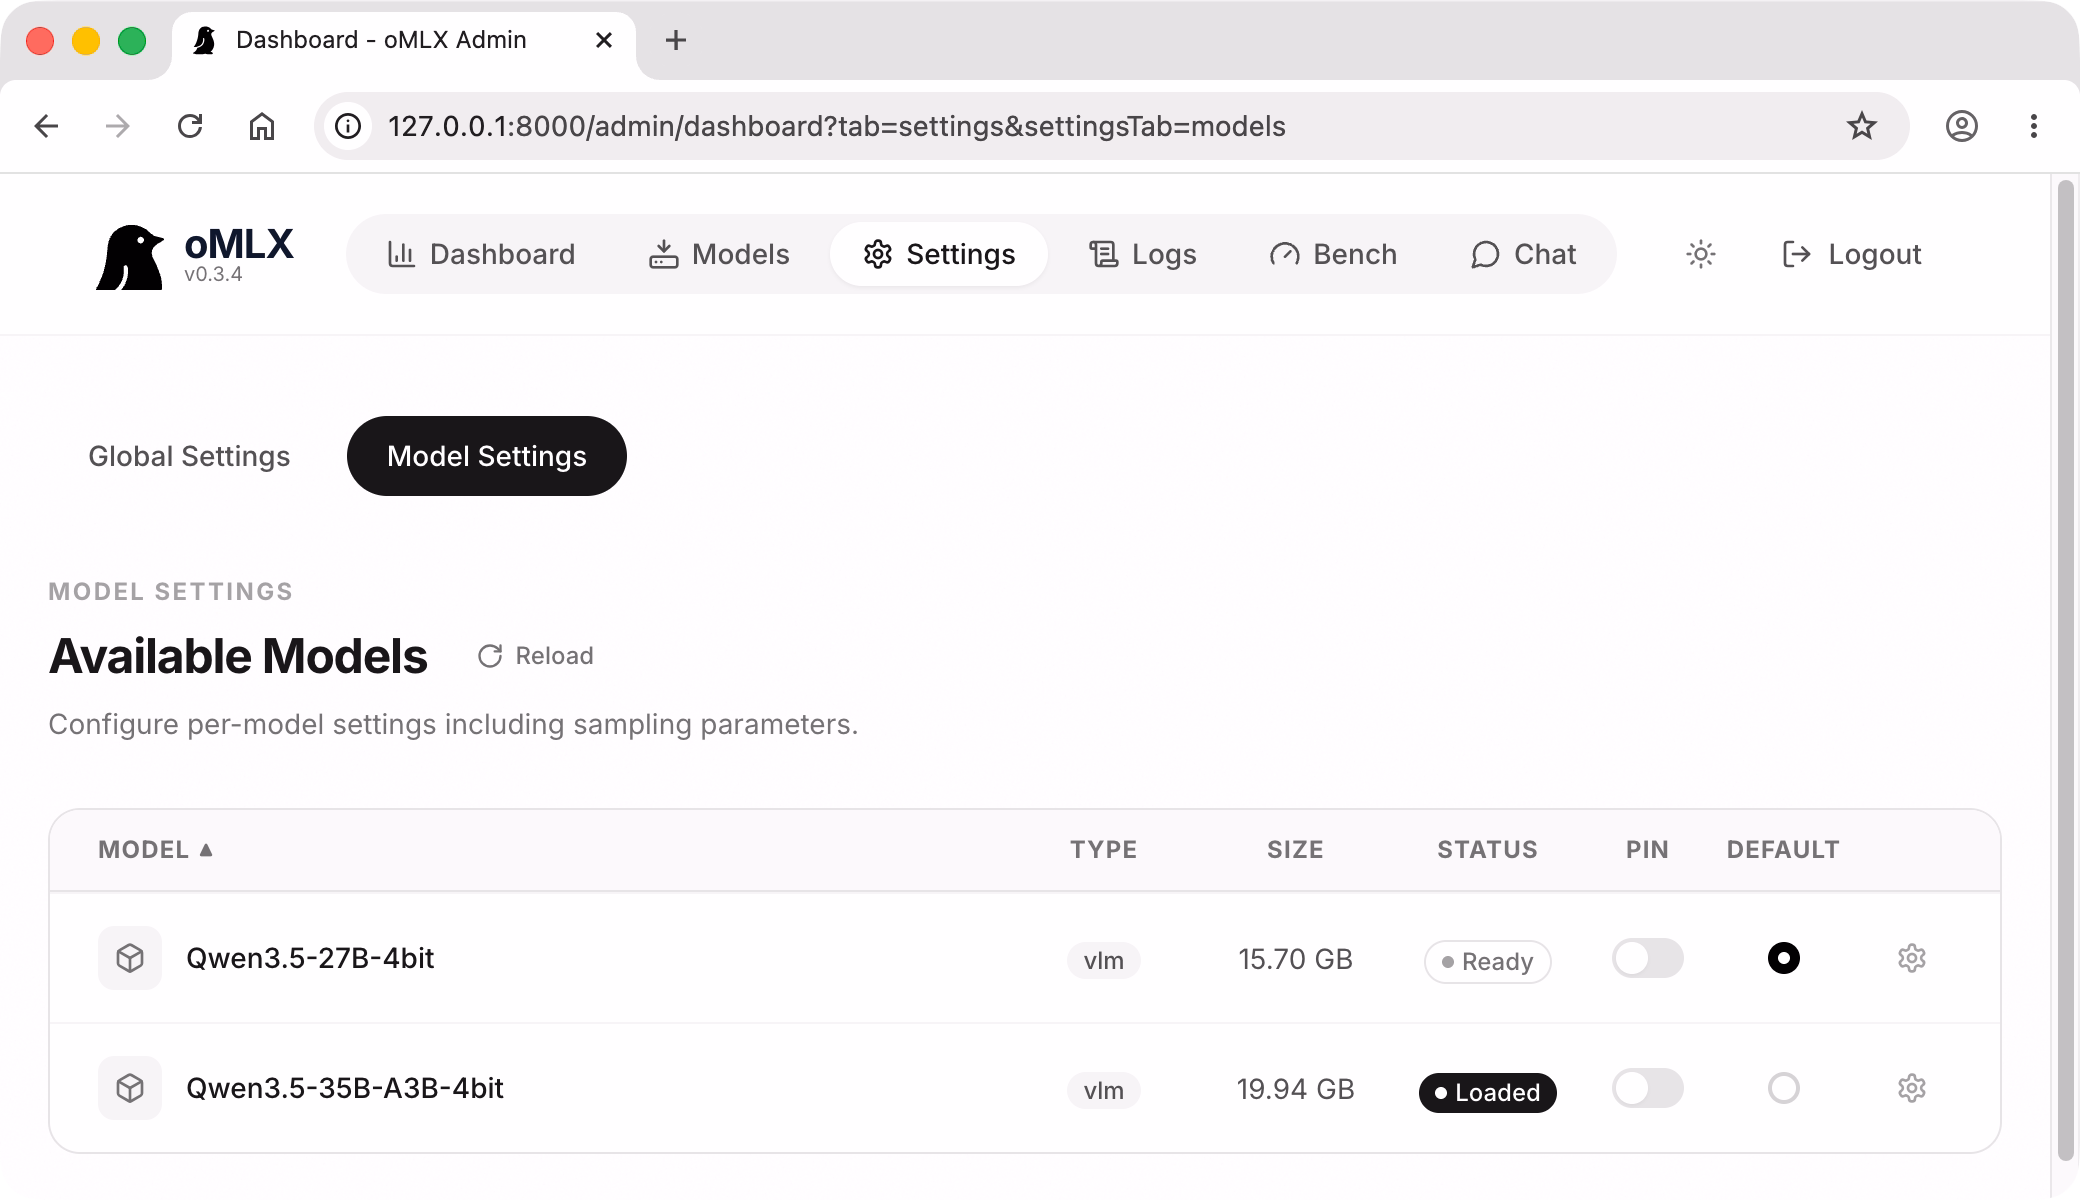Open Chrome three-dot menu

(x=2033, y=126)
